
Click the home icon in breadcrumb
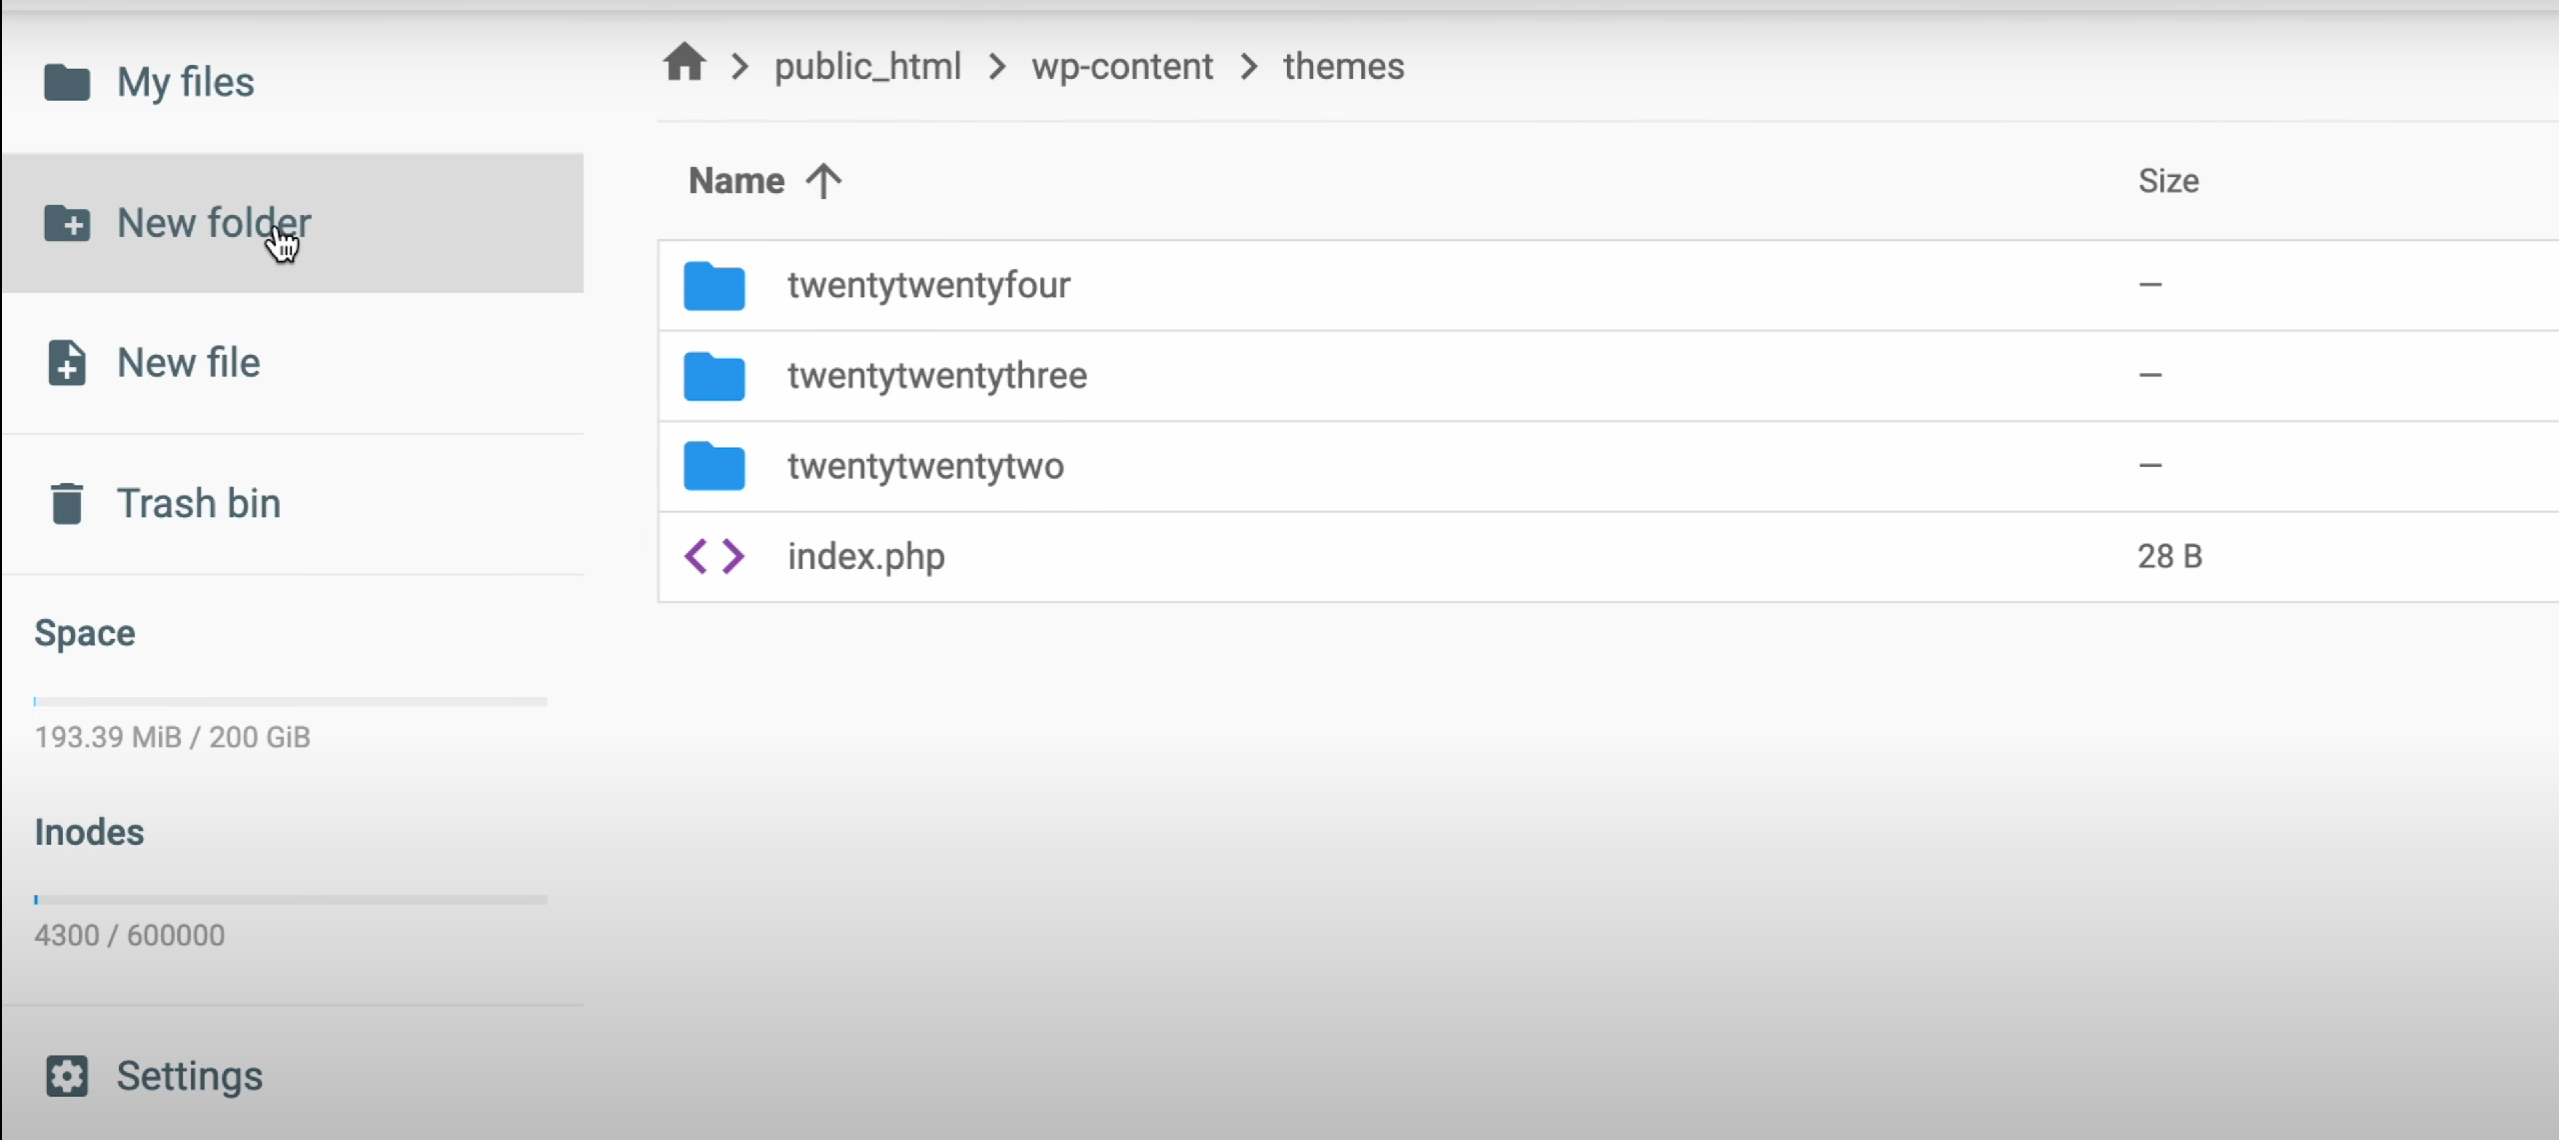[684, 64]
